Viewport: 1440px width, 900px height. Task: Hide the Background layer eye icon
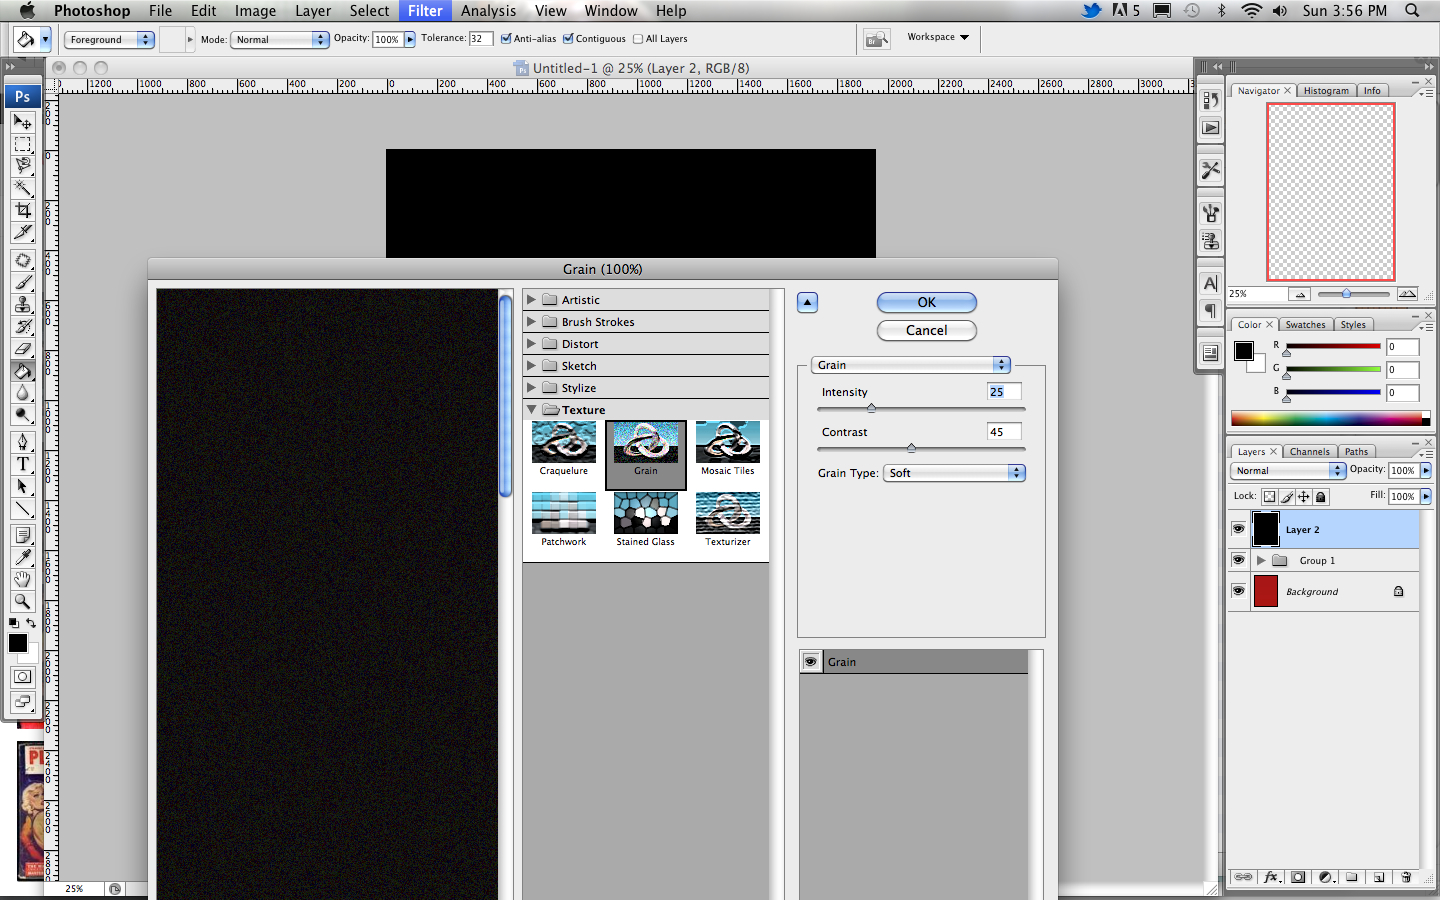[1238, 591]
